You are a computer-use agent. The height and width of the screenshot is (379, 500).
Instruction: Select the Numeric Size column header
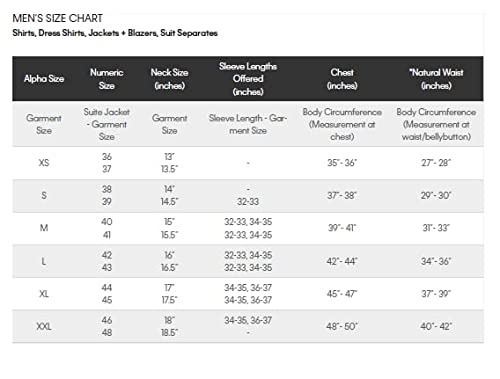pyautogui.click(x=107, y=79)
